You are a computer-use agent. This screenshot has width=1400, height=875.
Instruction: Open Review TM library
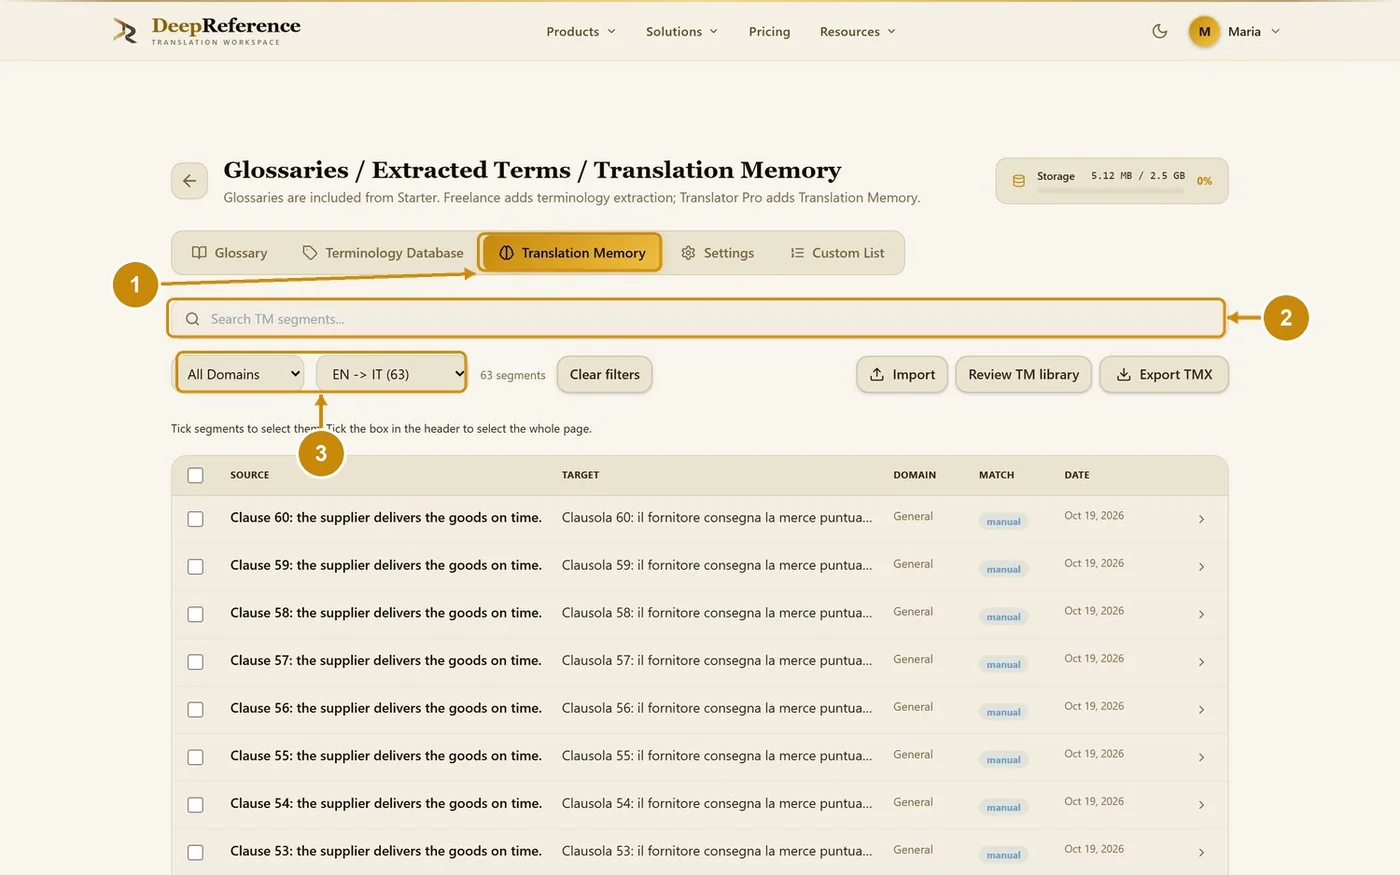[1023, 374]
